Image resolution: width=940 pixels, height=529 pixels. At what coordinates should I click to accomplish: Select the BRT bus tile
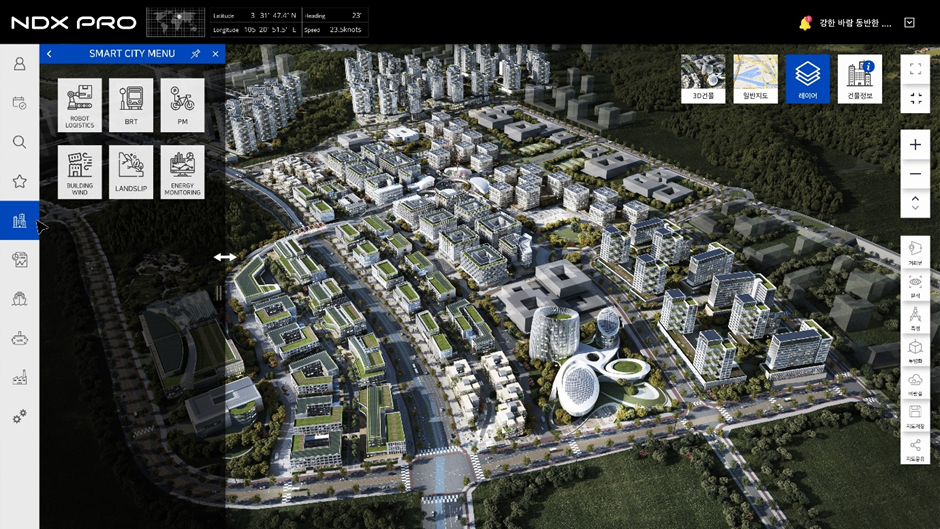tap(131, 105)
